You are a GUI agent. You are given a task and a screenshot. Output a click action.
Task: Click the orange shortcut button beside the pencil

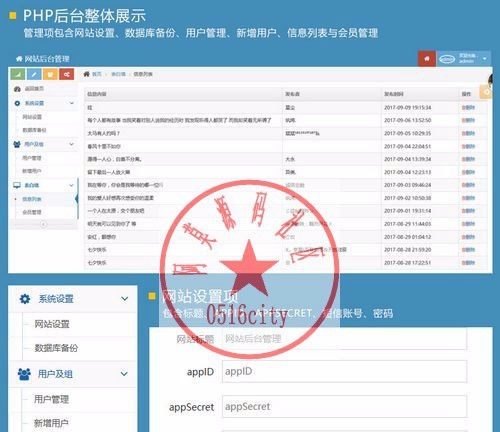50,74
